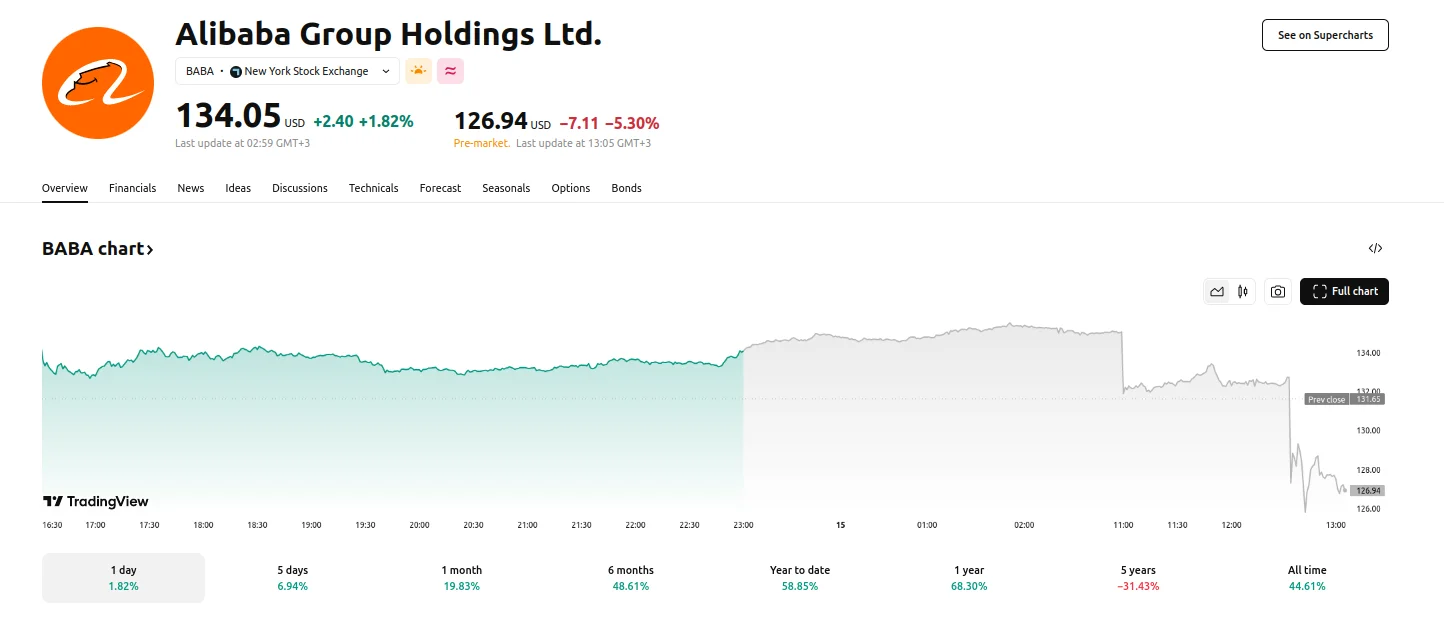This screenshot has height=627, width=1444.
Task: Take a chart snapshot with camera icon
Action: pyautogui.click(x=1278, y=292)
